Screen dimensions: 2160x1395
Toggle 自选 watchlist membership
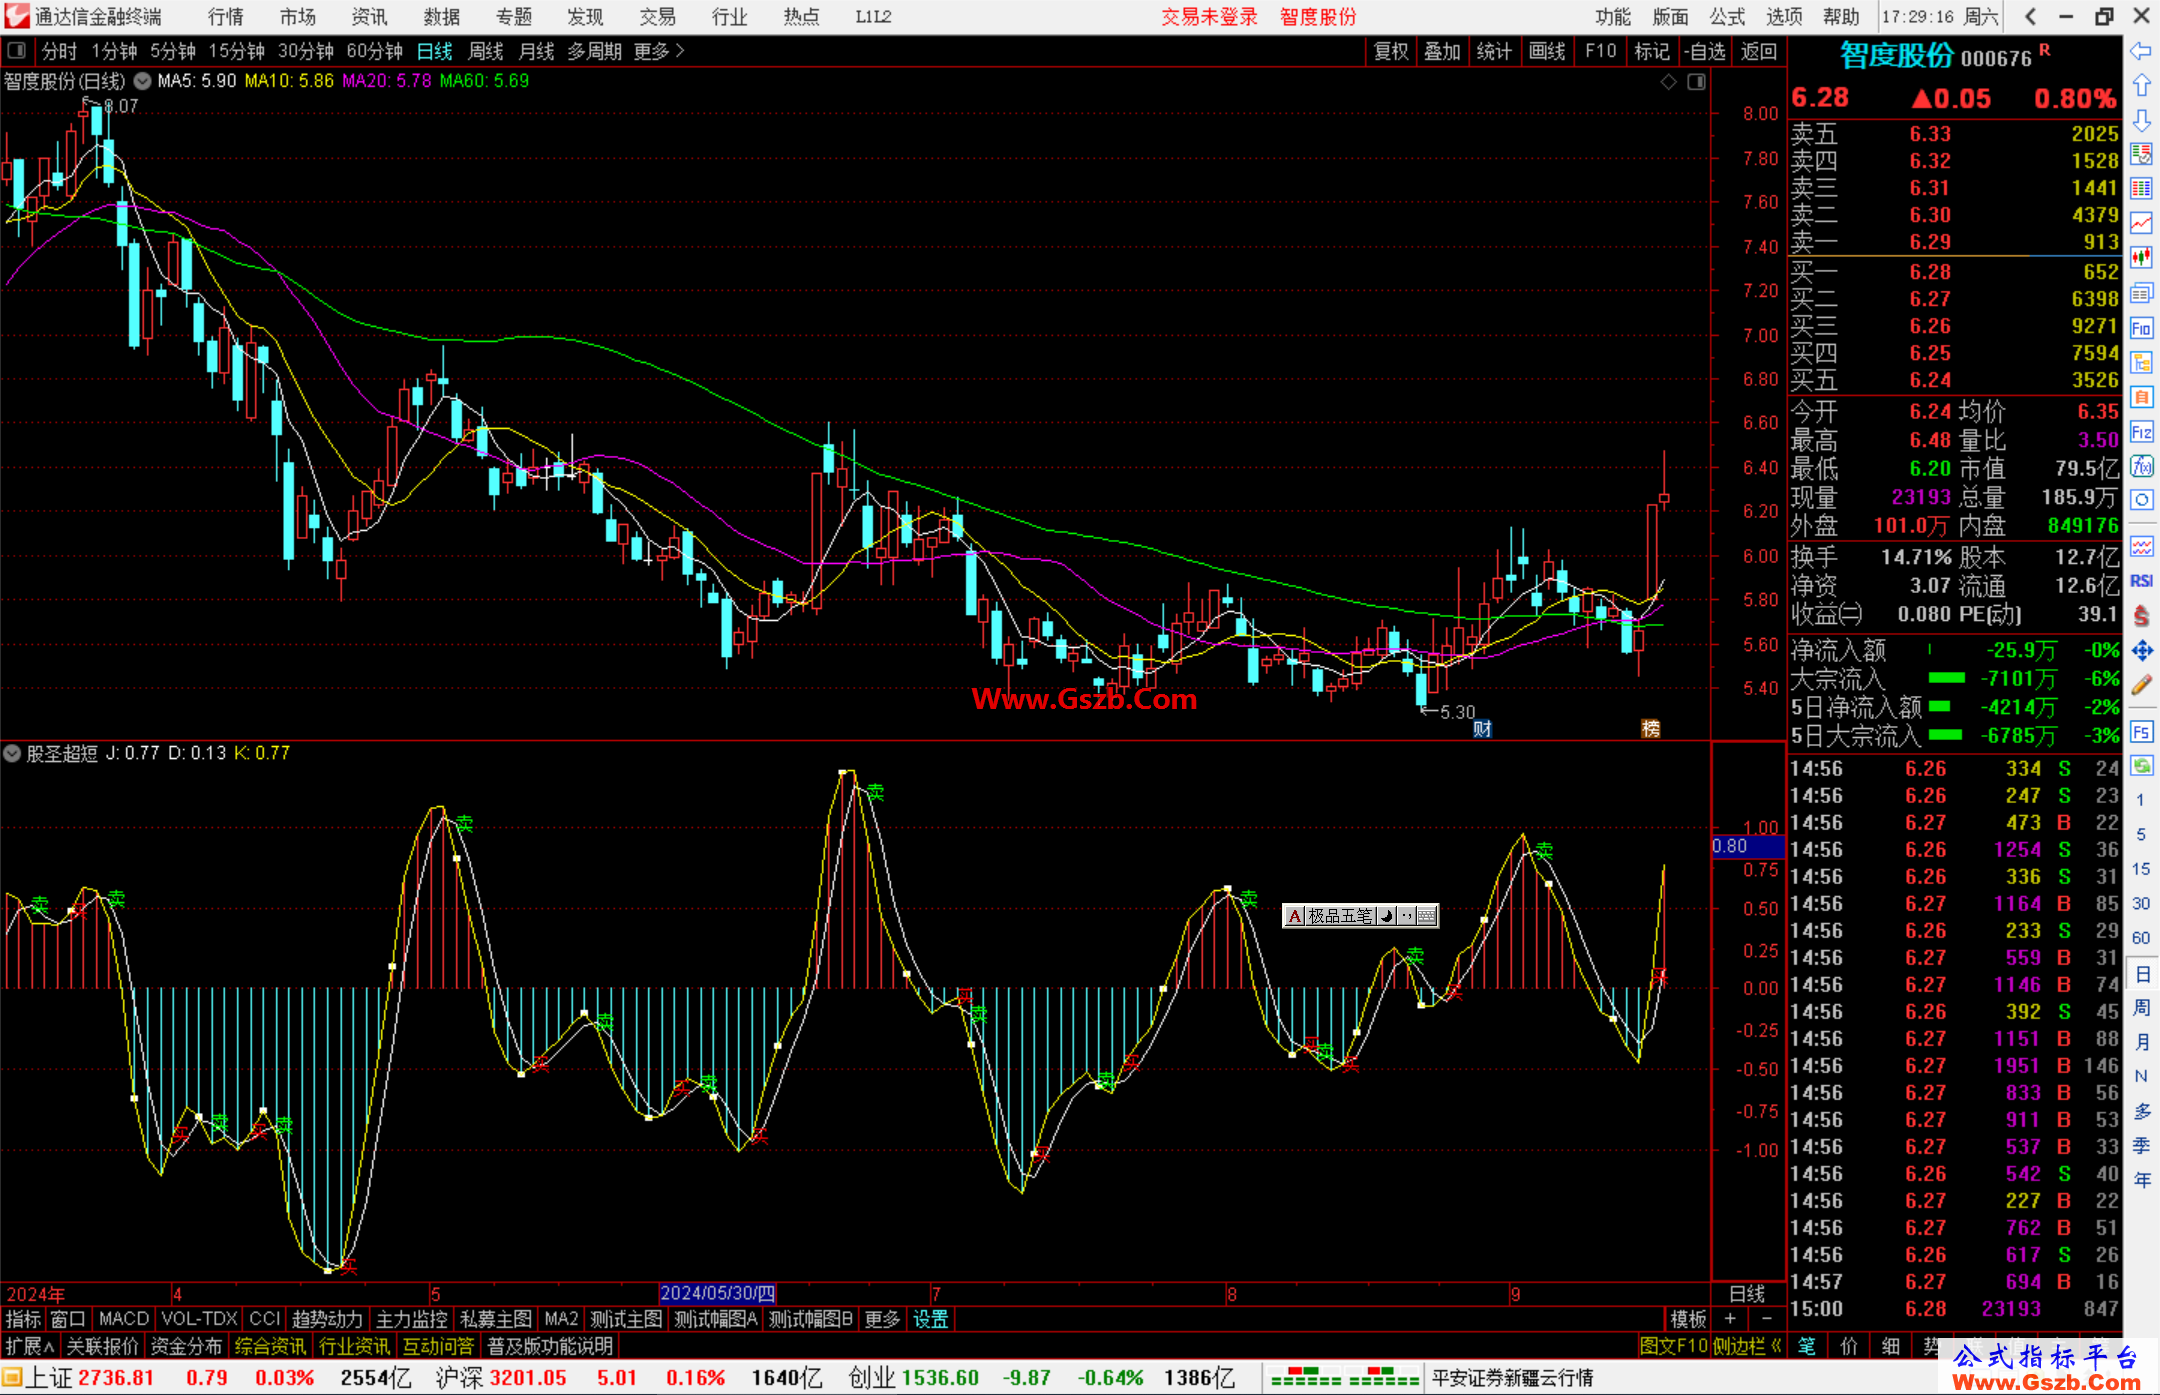tap(1705, 51)
